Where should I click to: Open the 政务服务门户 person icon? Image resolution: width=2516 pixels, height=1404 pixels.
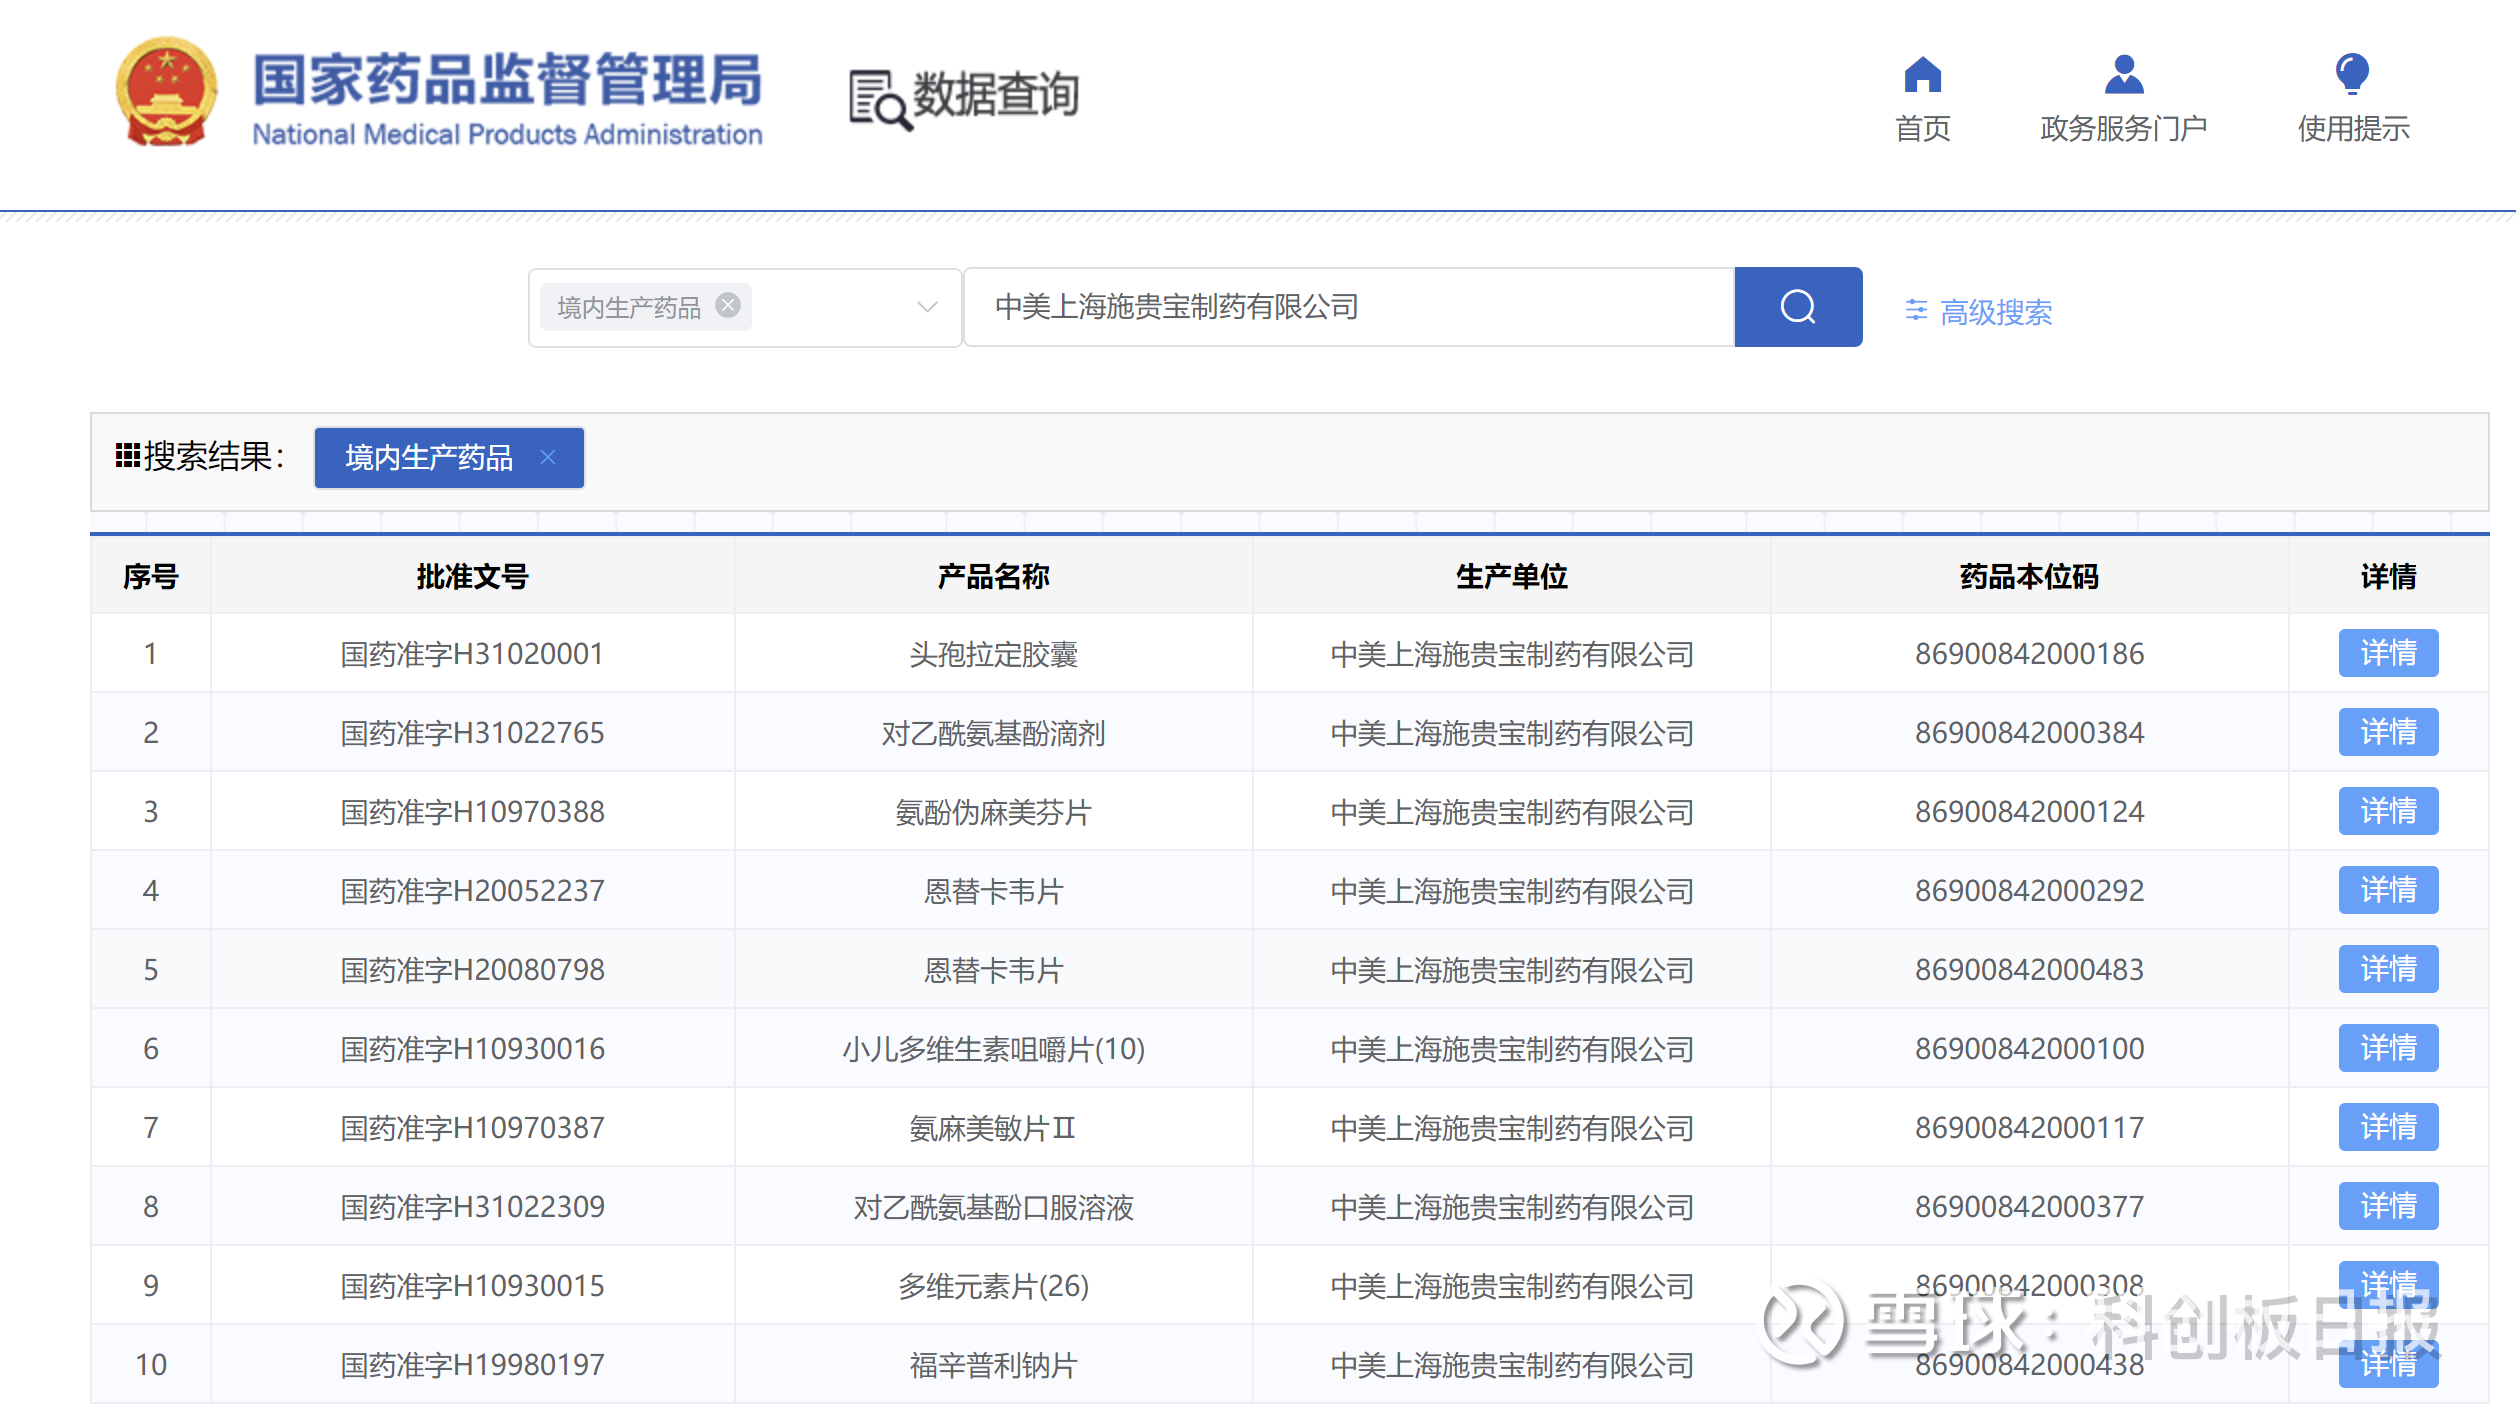click(x=2123, y=75)
